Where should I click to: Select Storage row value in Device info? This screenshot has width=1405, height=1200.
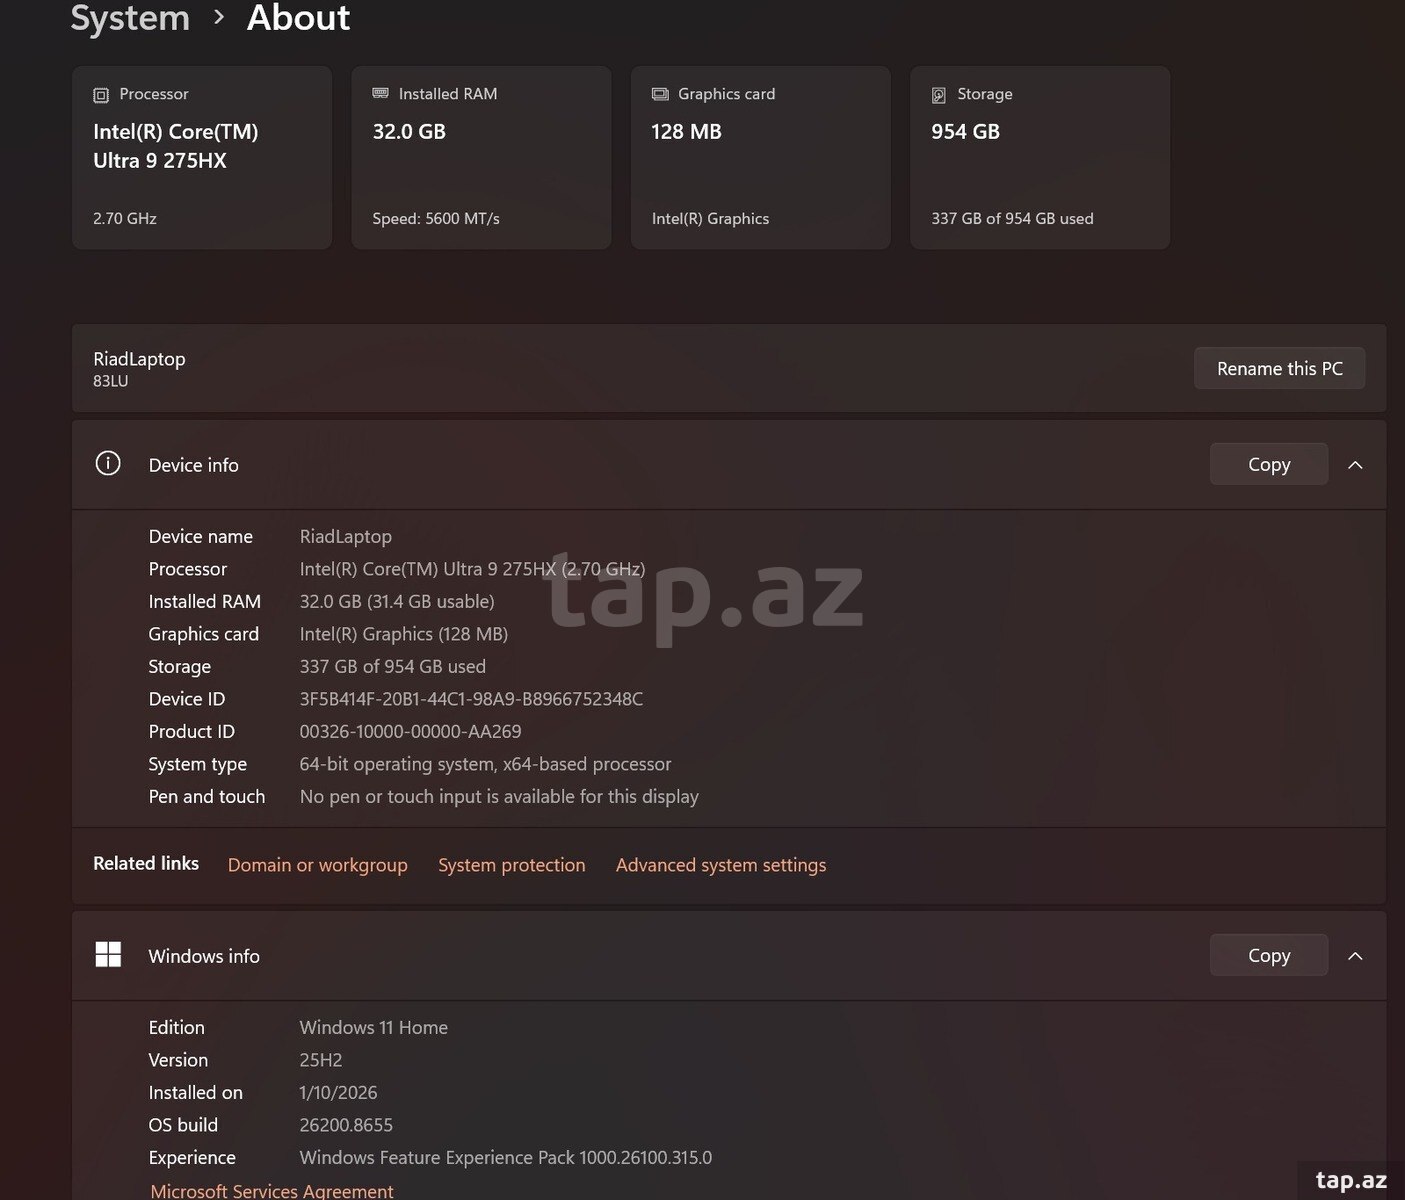[392, 666]
